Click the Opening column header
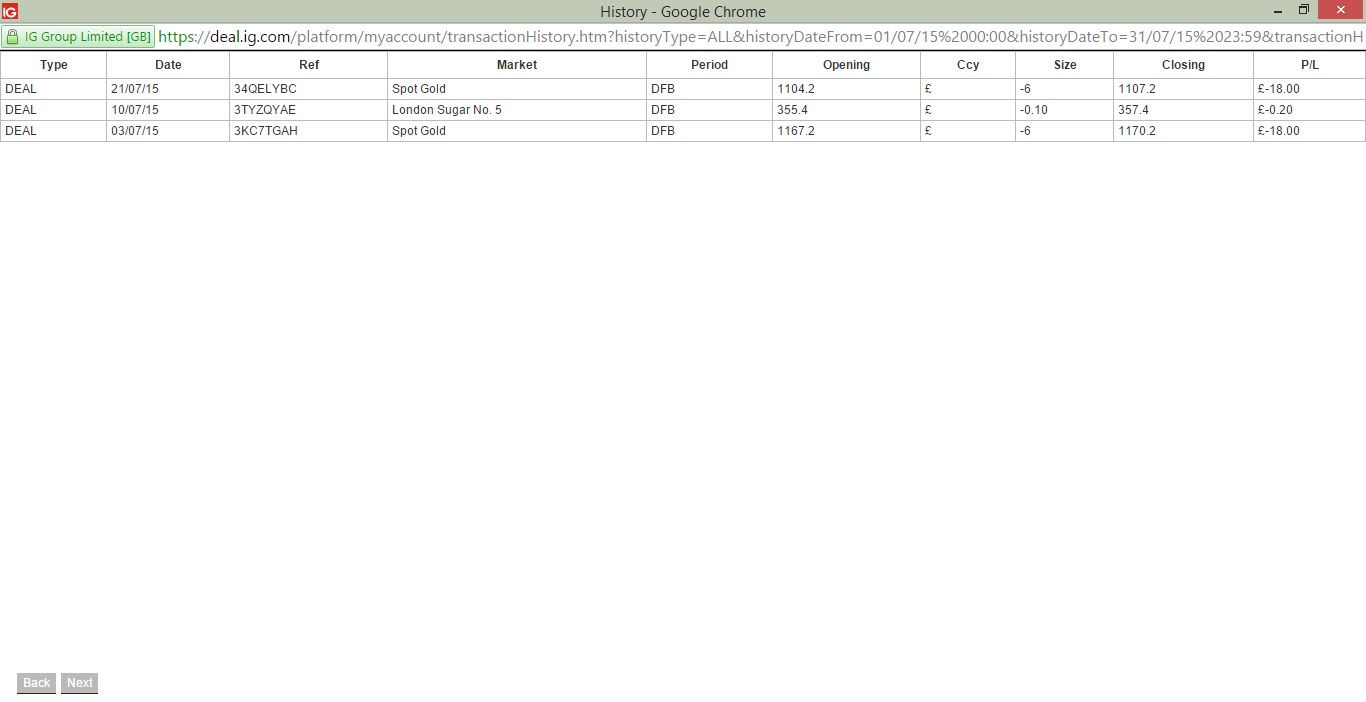The image size is (1366, 702). pos(846,65)
